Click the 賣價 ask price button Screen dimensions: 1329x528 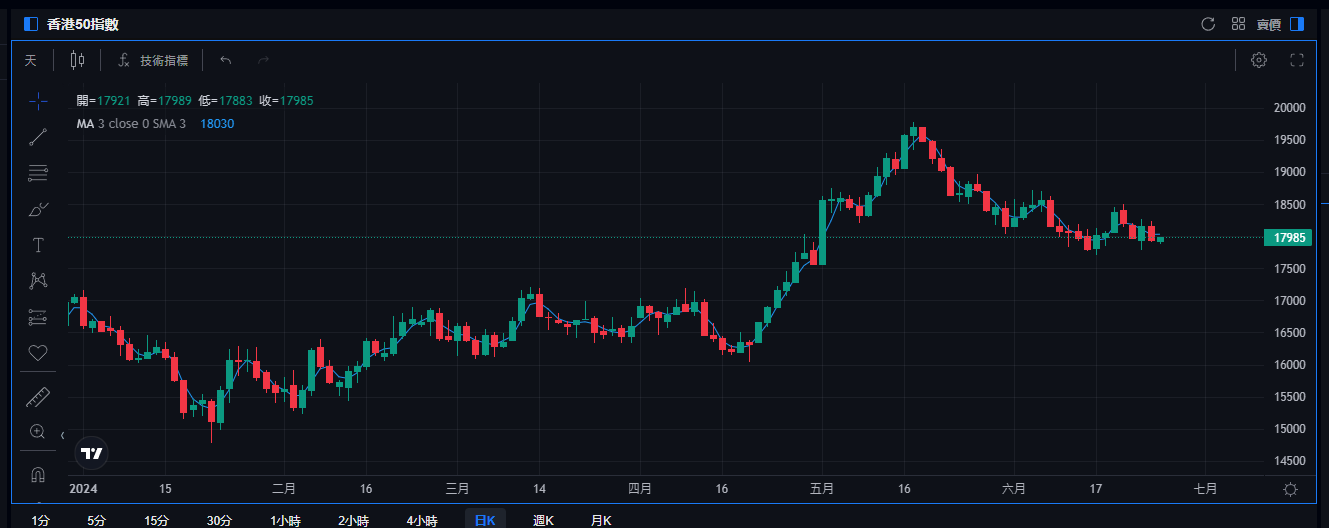pyautogui.click(x=1268, y=24)
